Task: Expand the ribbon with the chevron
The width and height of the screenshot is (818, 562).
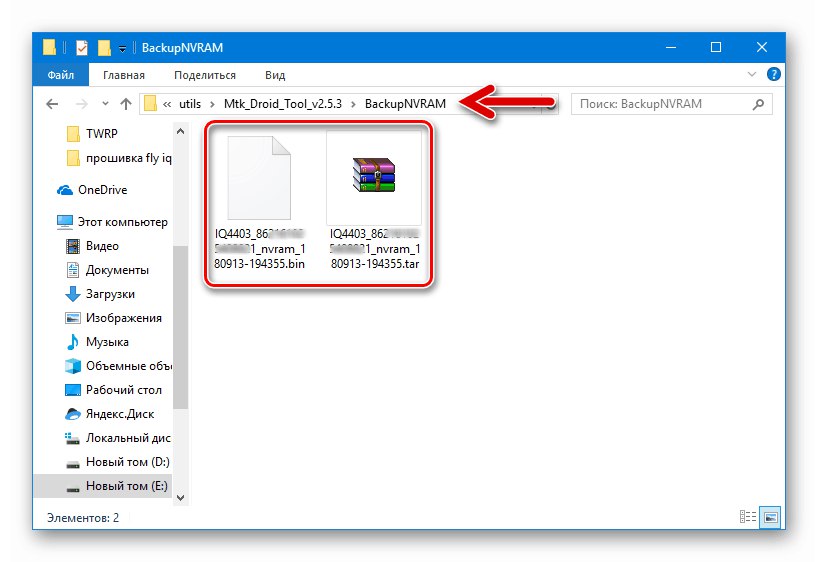Action: 752,74
